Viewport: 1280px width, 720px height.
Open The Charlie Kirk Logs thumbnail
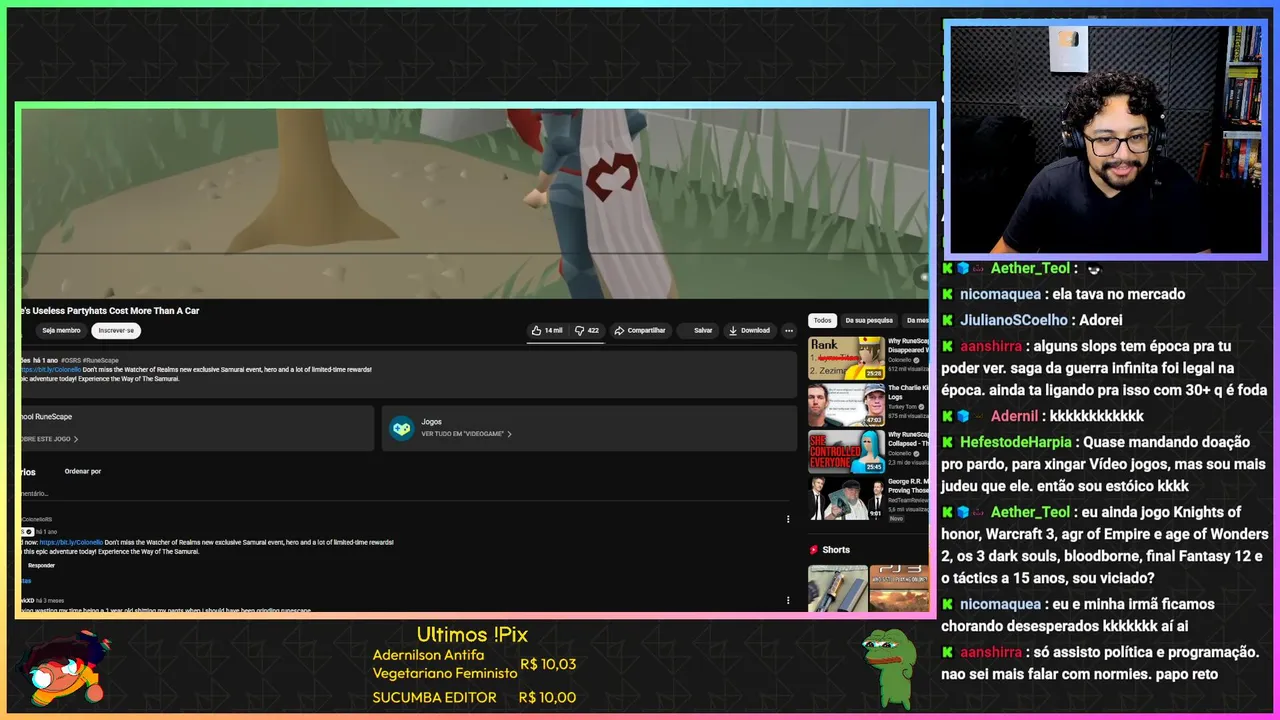pyautogui.click(x=846, y=405)
